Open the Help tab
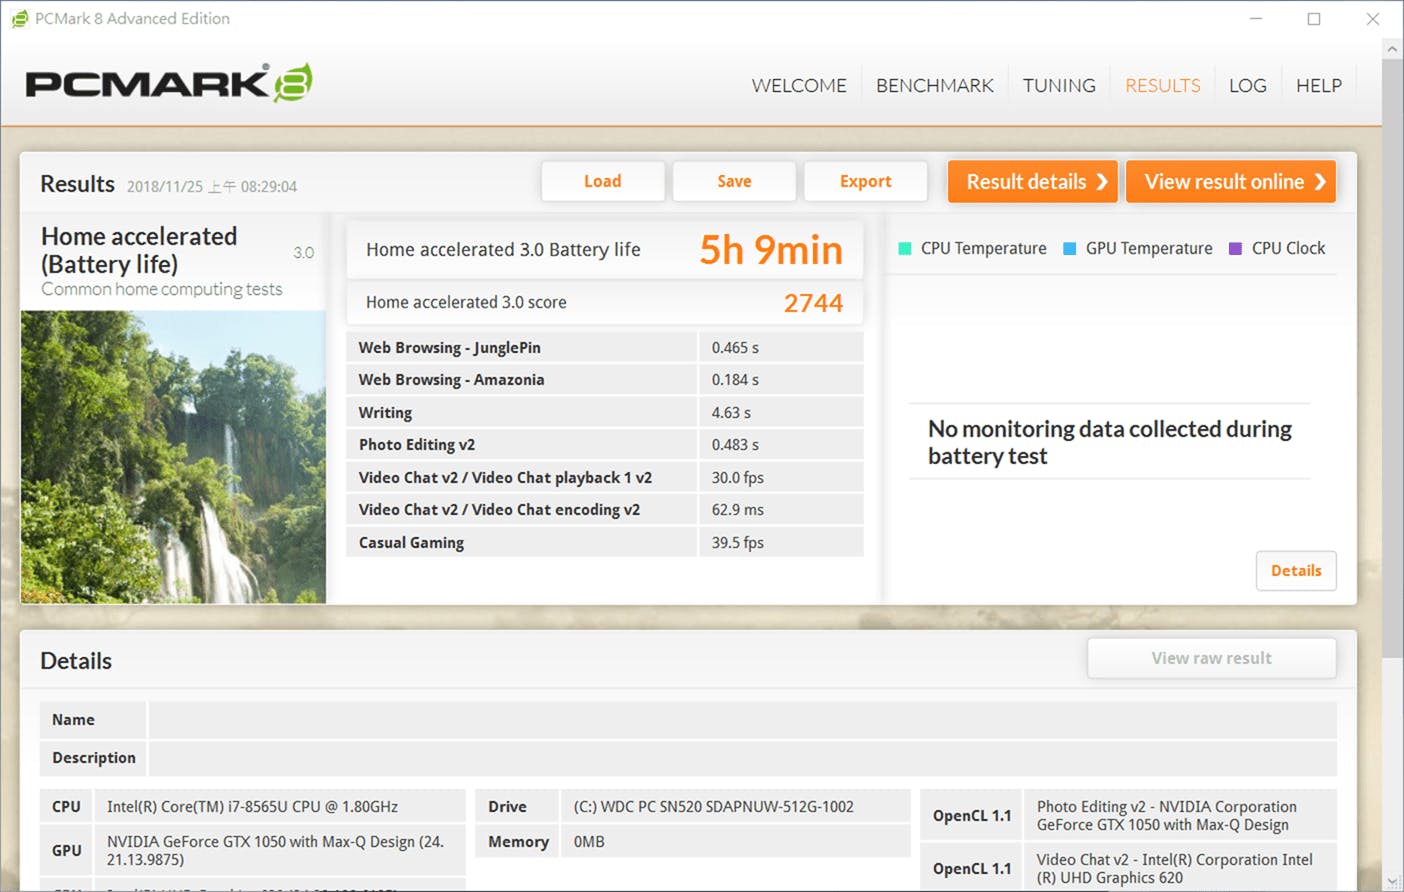 click(x=1318, y=86)
